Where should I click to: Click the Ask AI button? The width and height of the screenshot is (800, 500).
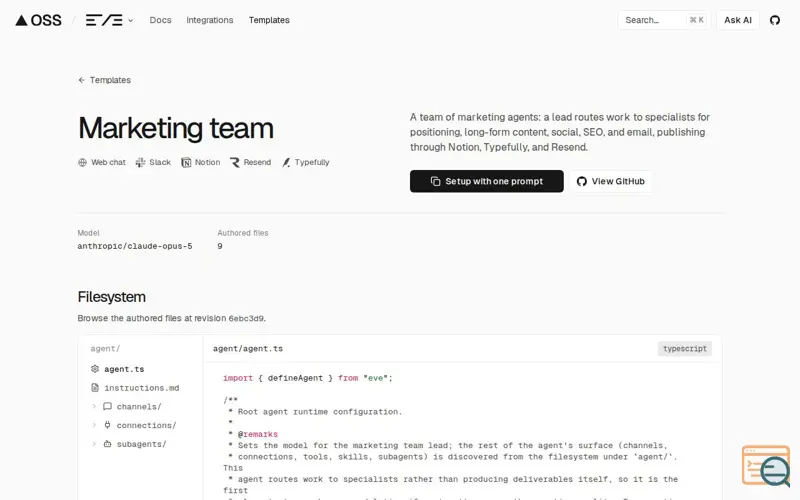coord(738,20)
